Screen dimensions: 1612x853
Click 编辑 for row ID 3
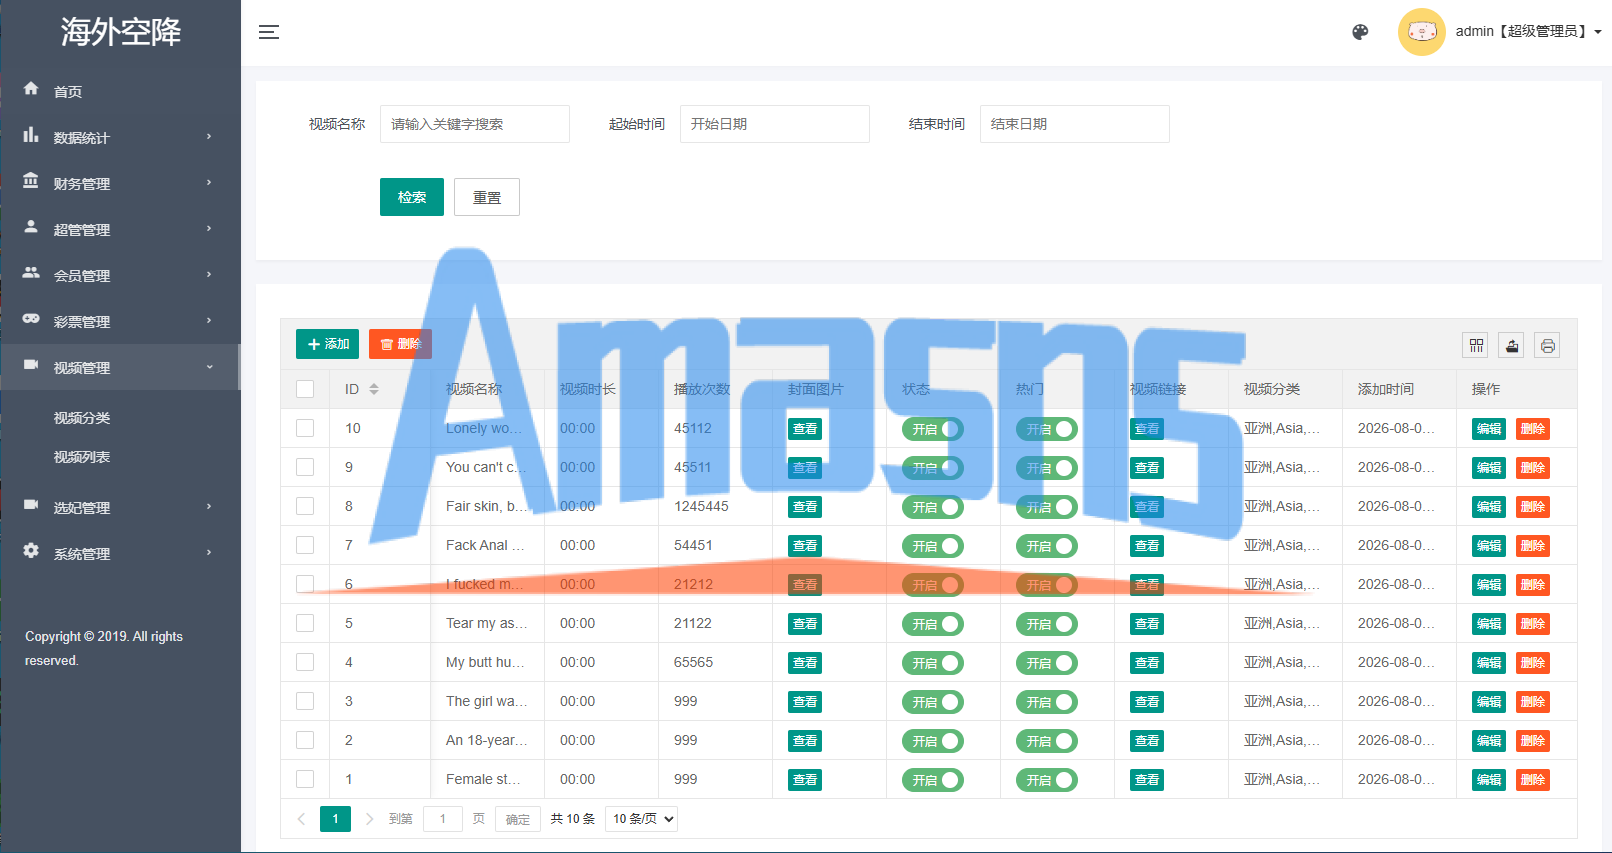pos(1489,702)
